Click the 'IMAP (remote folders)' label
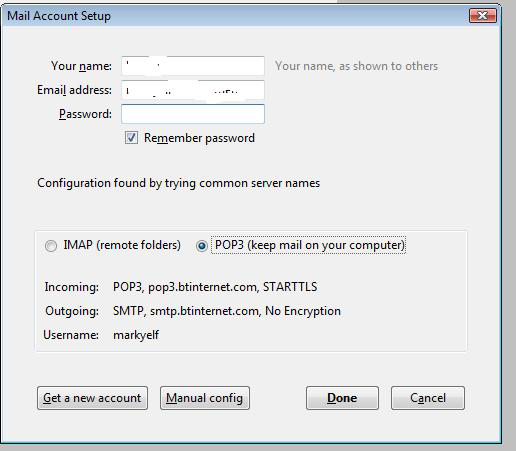The width and height of the screenshot is (516, 451). click(x=122, y=245)
